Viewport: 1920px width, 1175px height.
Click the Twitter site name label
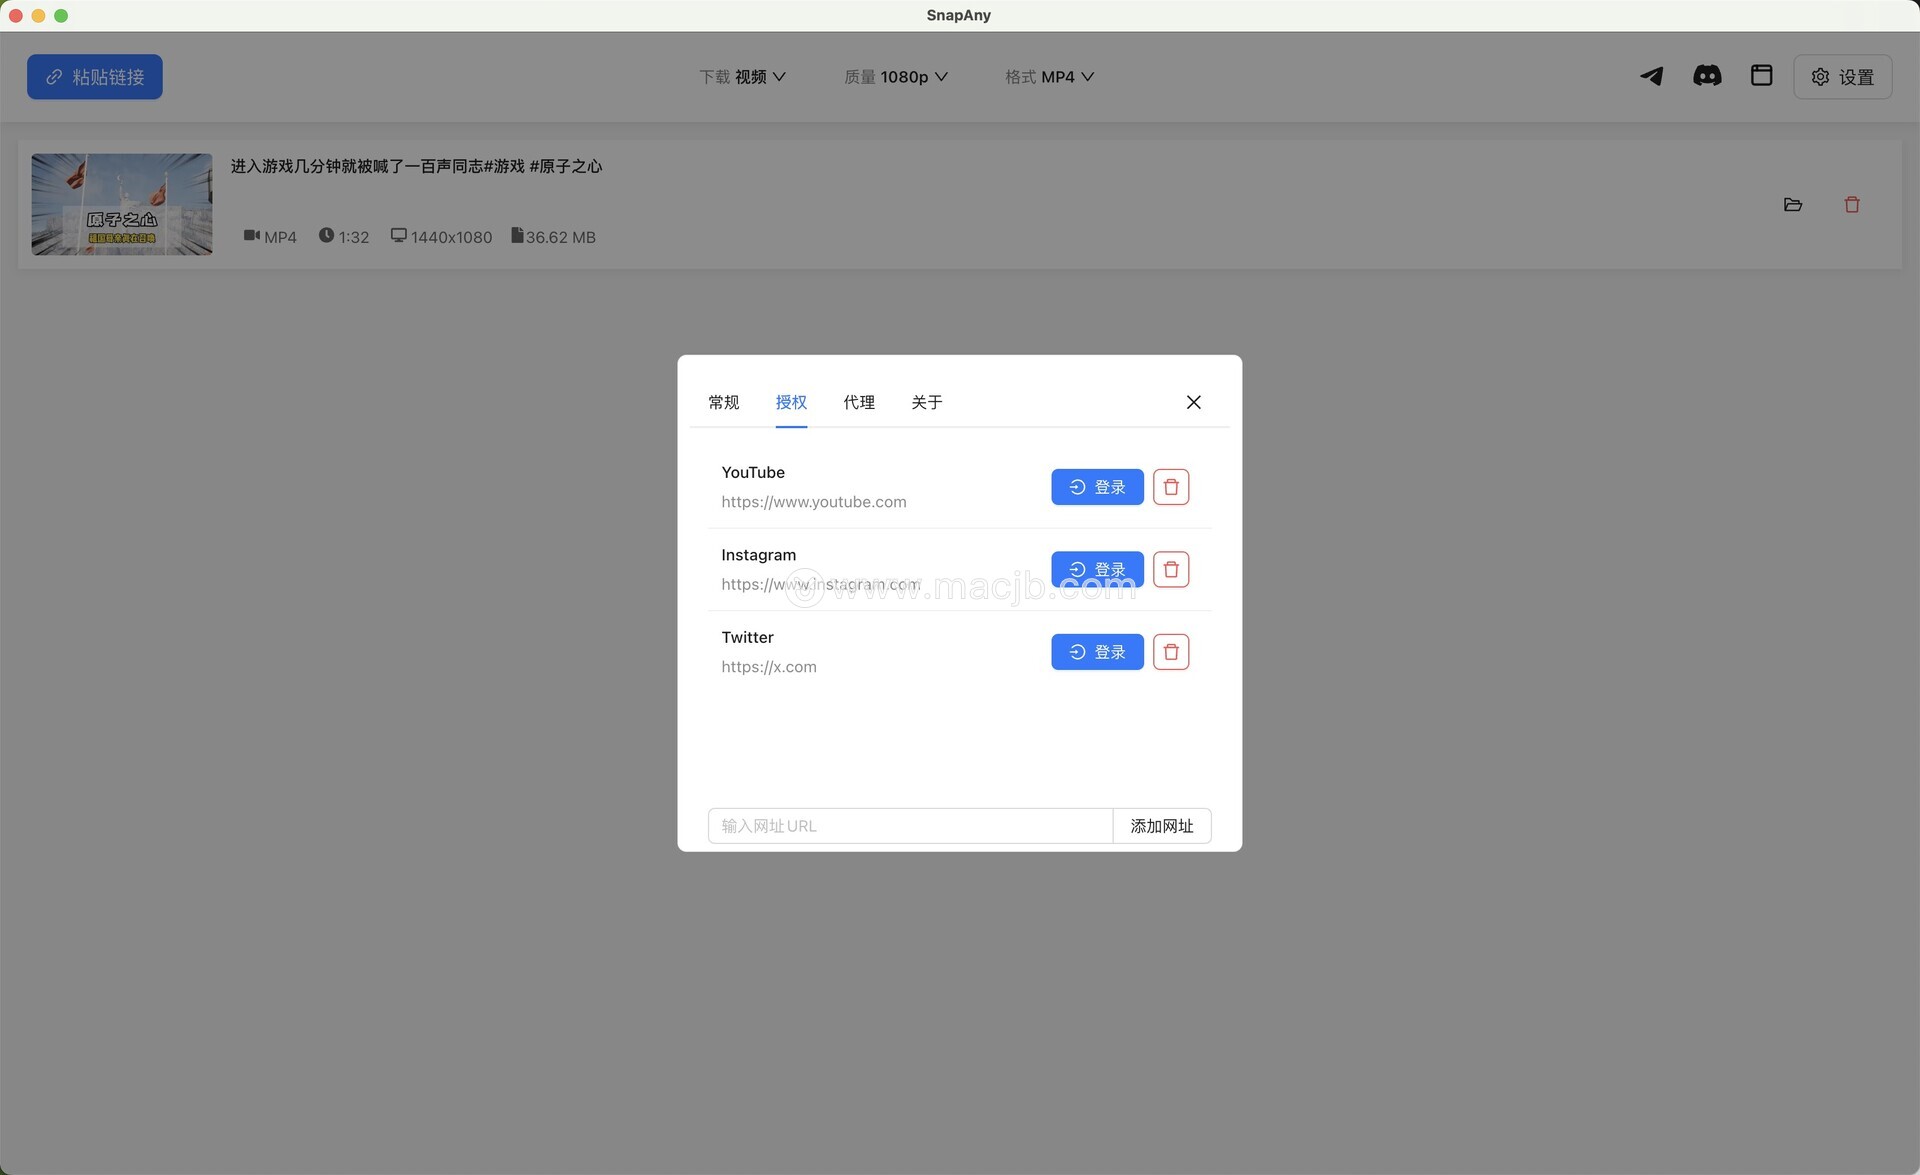747,637
